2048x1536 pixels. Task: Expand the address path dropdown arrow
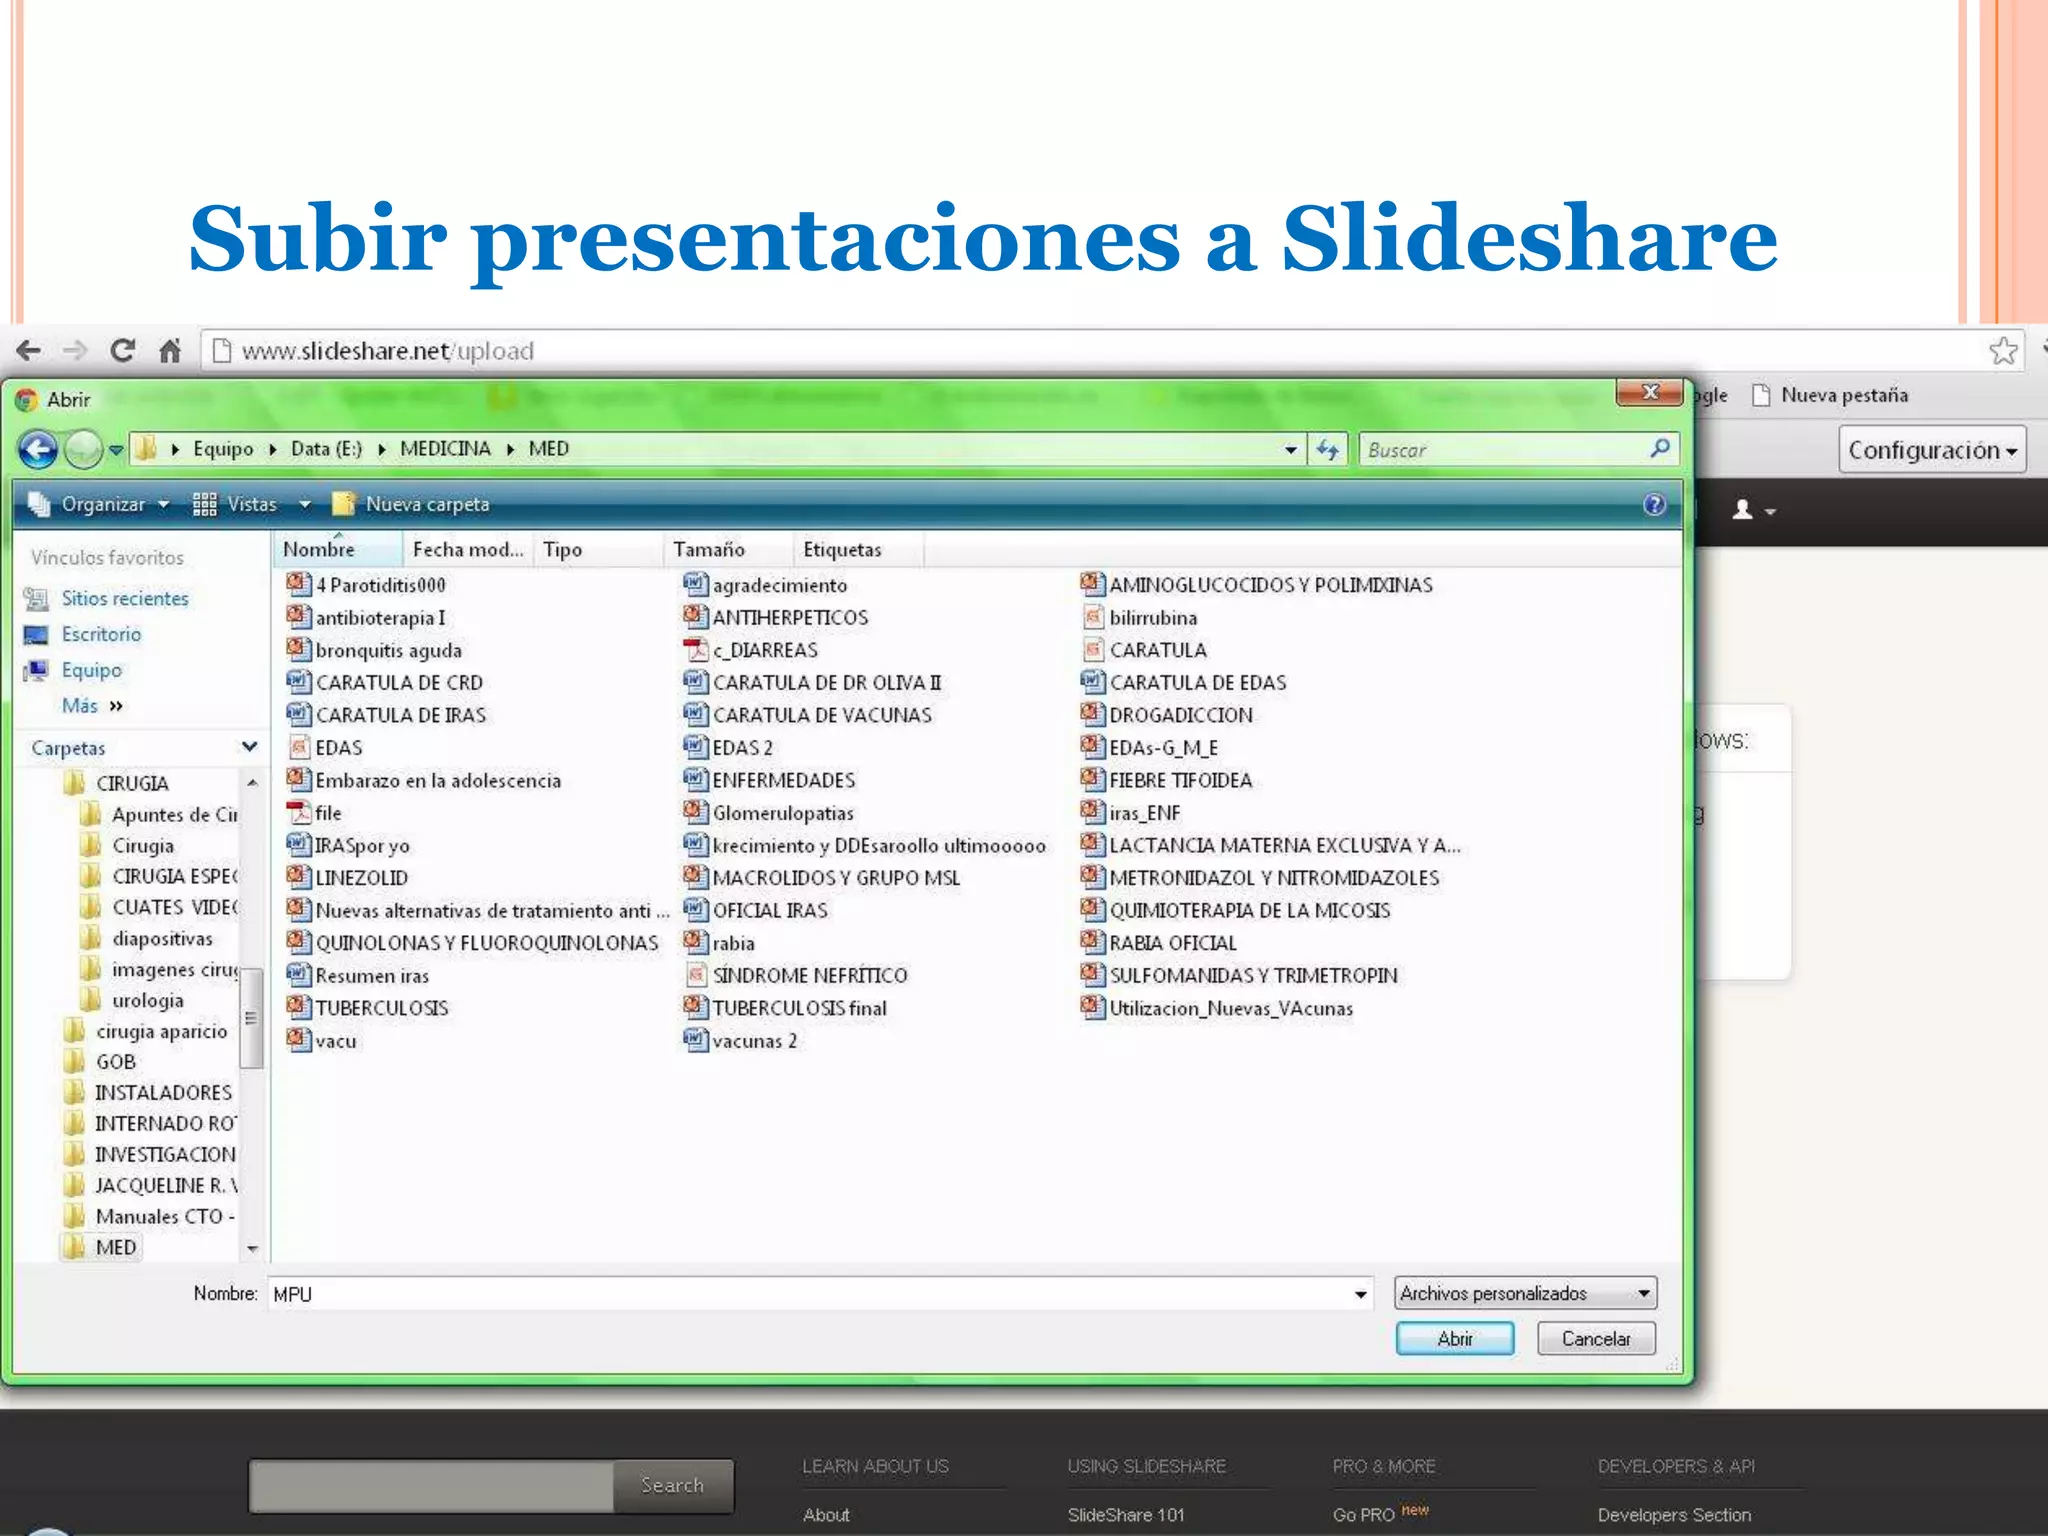pos(1291,450)
